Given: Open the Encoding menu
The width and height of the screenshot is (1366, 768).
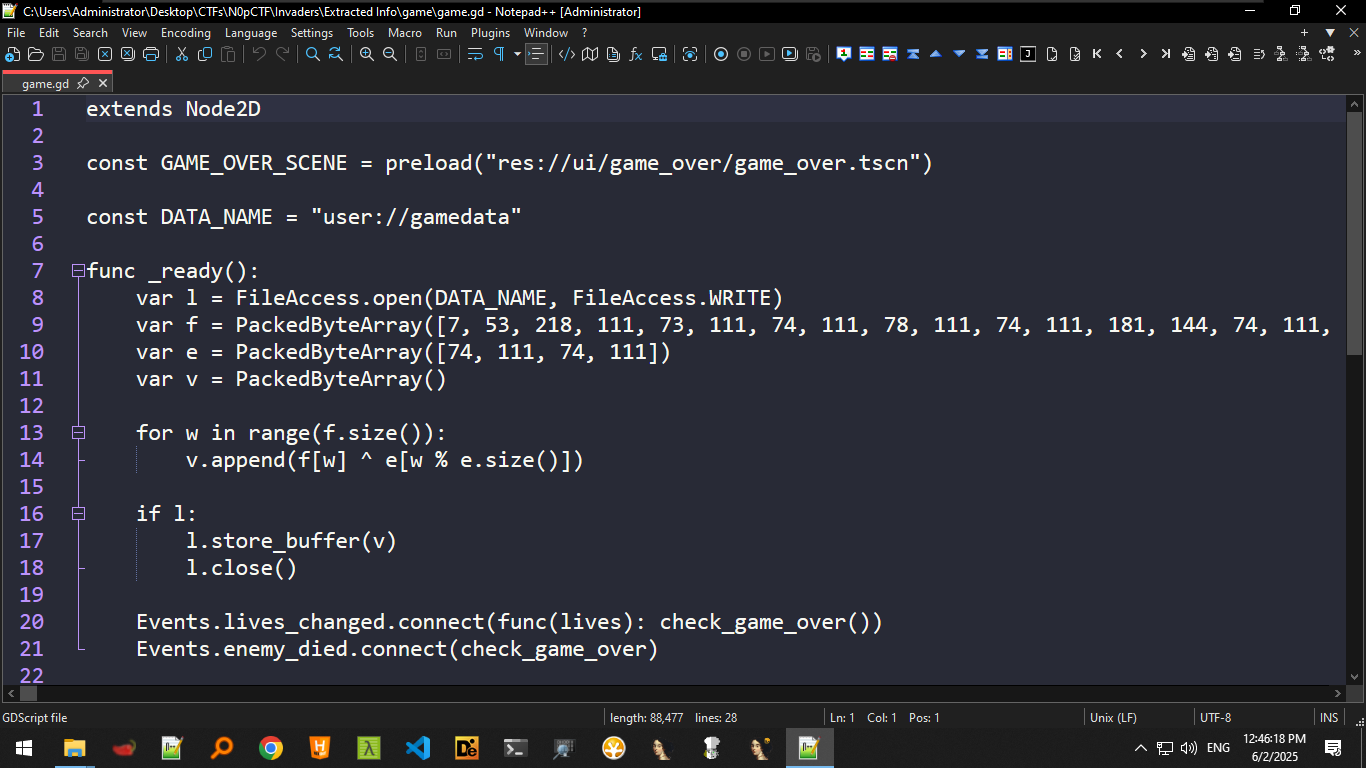Looking at the screenshot, I should 186,33.
